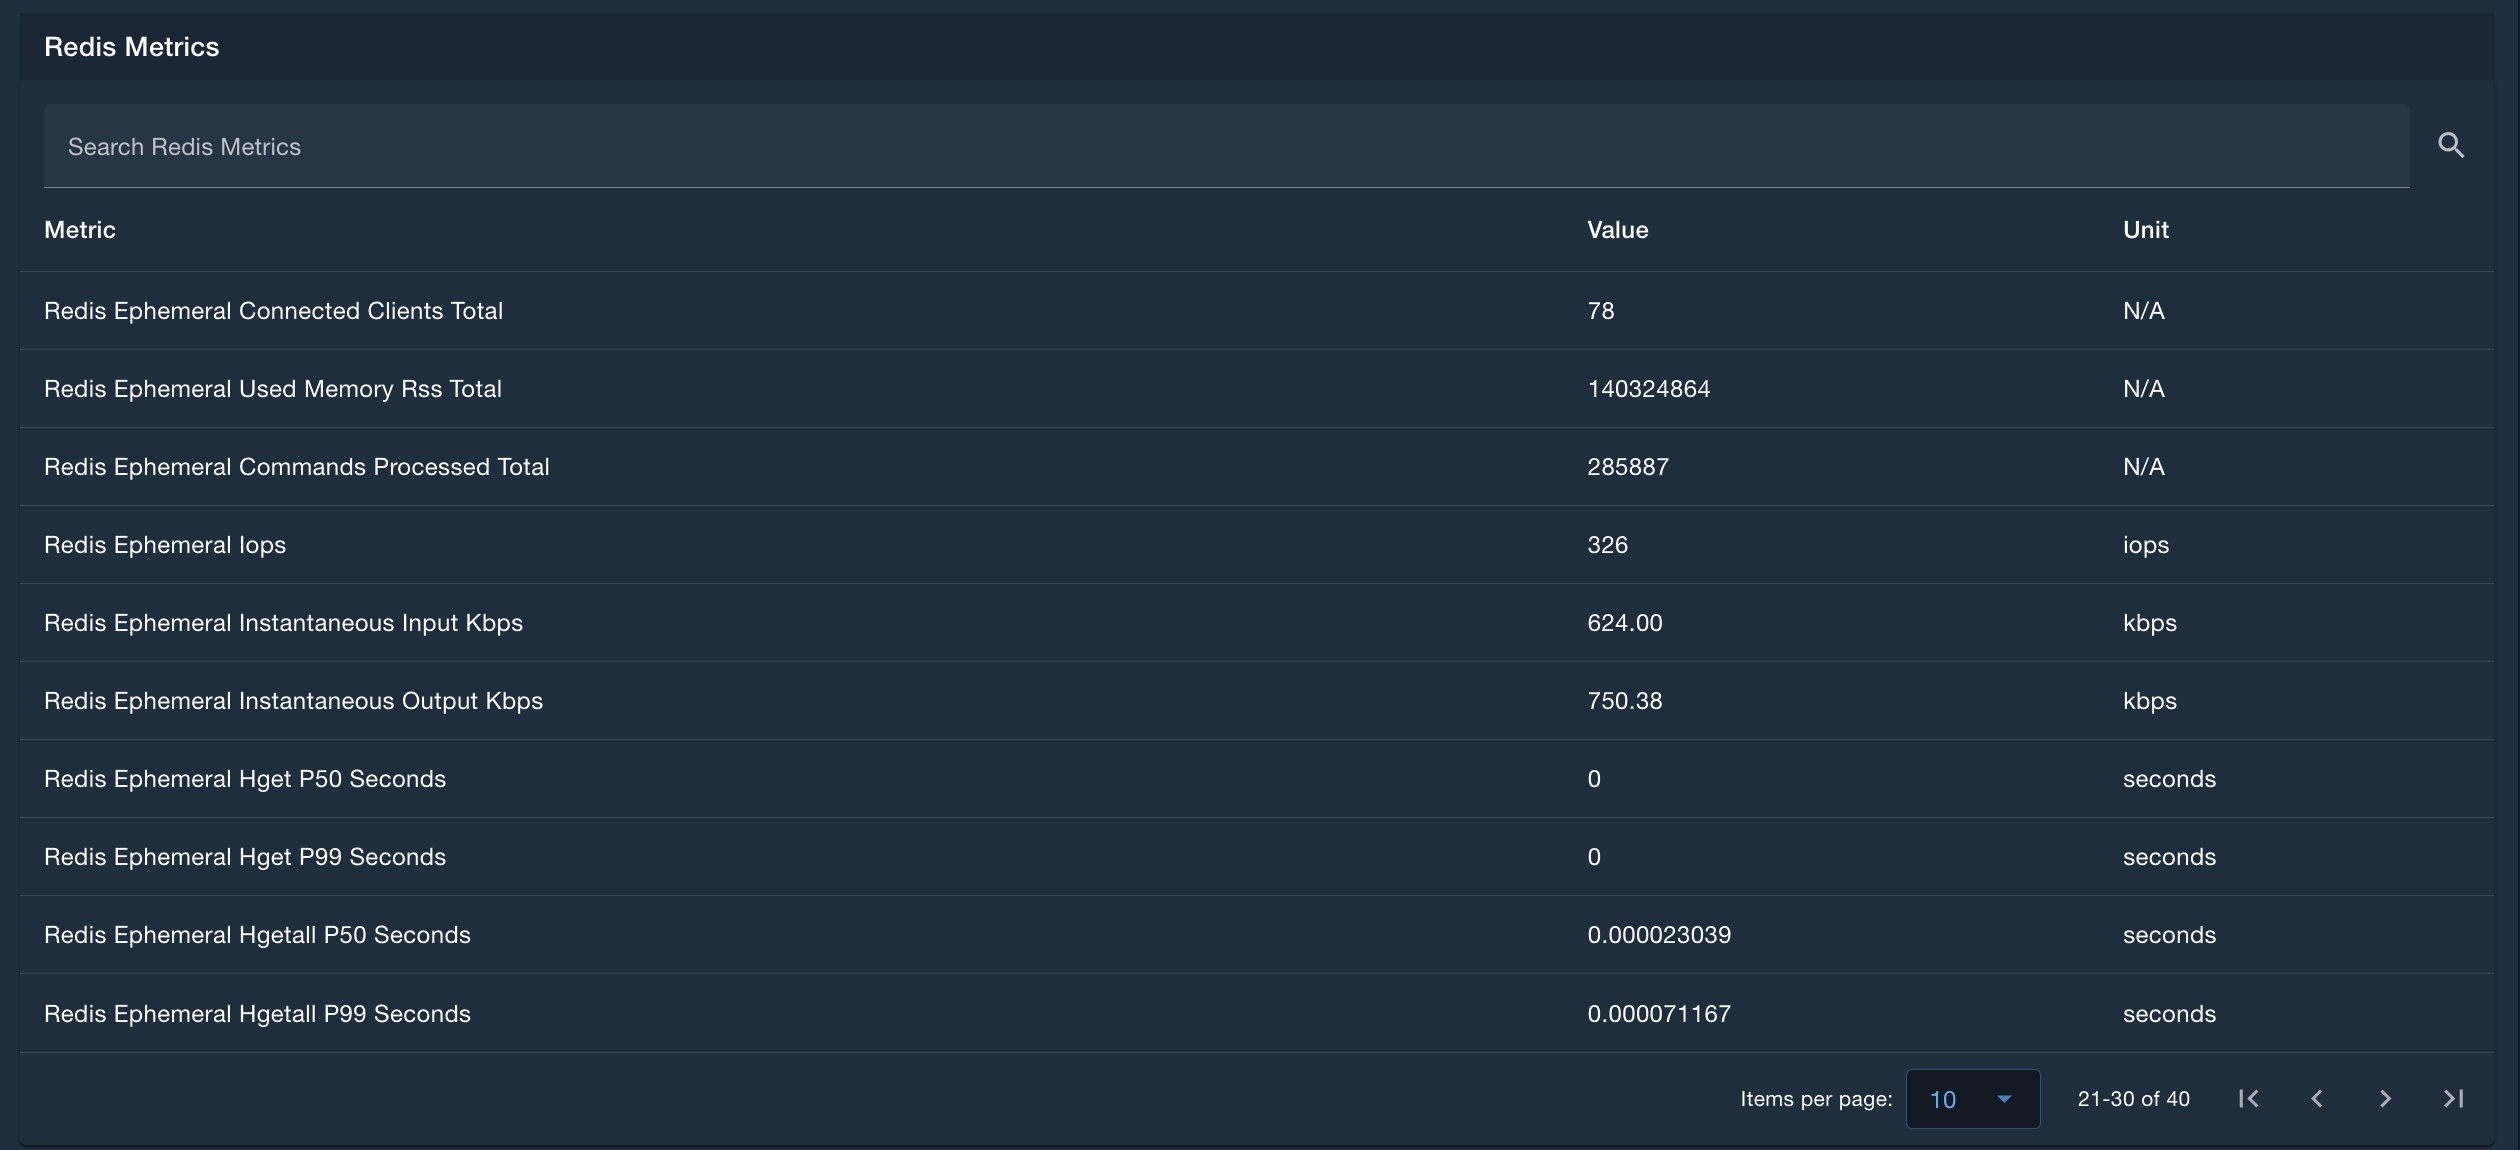Screen dimensions: 2520x1150
Task: Click the value 750.38
Action: point(1624,701)
